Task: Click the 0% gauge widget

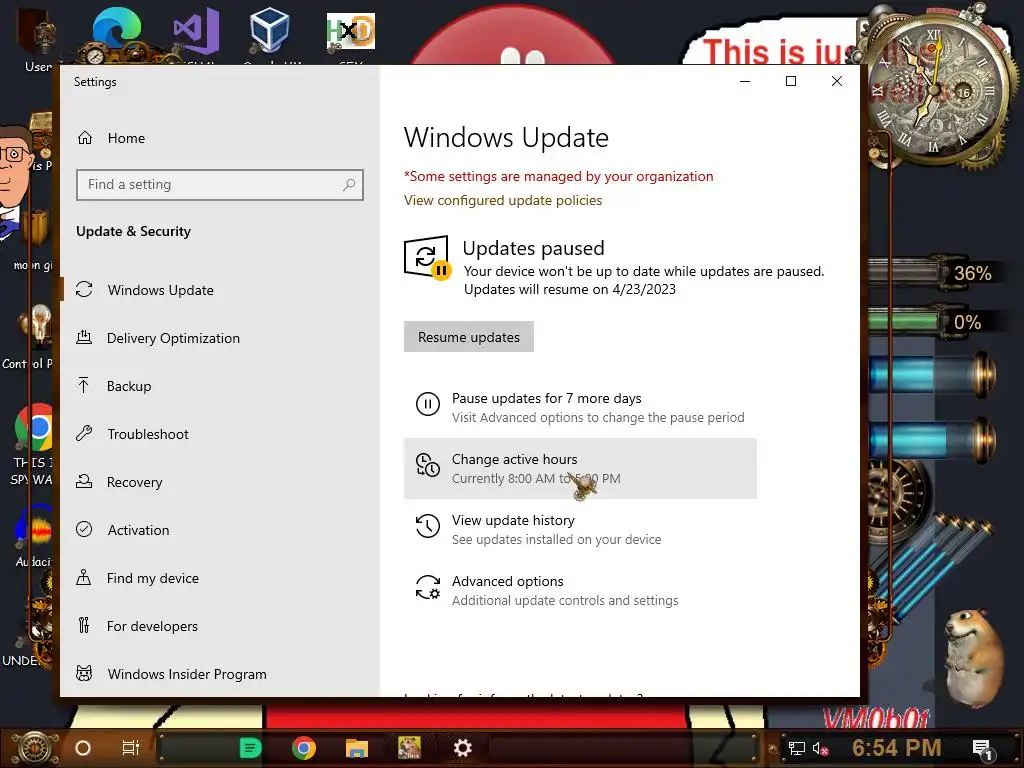Action: tap(935, 322)
